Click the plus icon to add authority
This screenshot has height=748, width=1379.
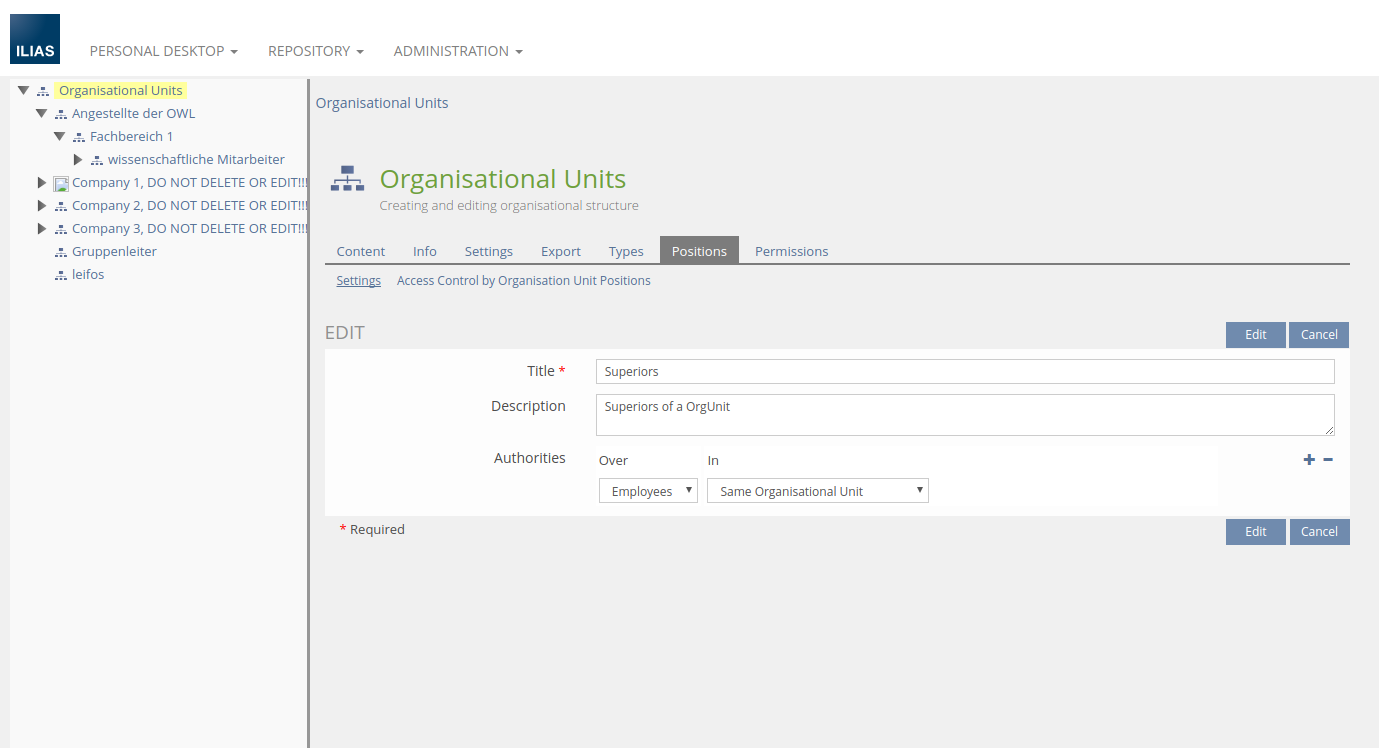[x=1309, y=460]
